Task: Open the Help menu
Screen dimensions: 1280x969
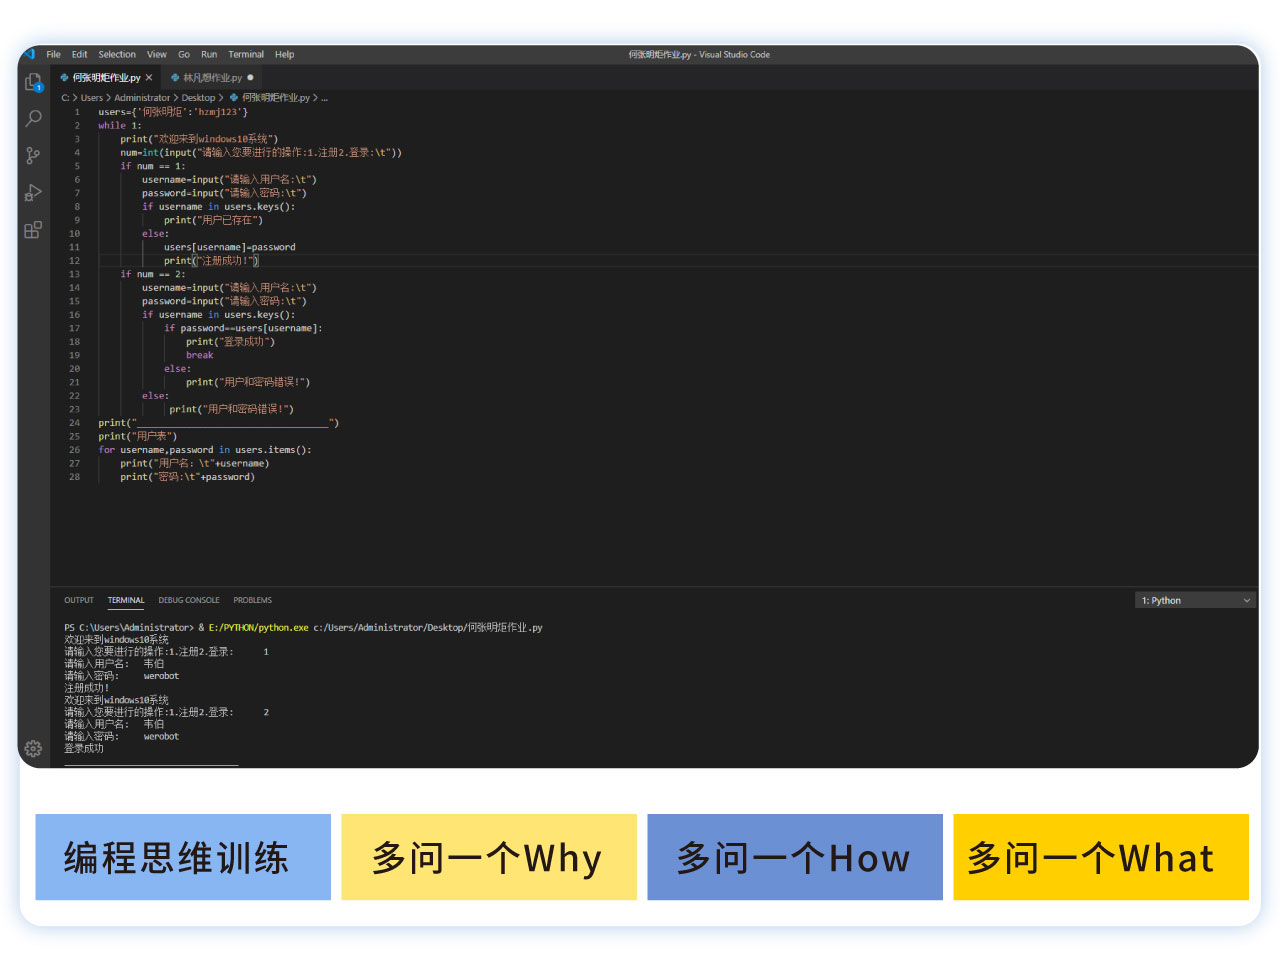Action: (285, 55)
